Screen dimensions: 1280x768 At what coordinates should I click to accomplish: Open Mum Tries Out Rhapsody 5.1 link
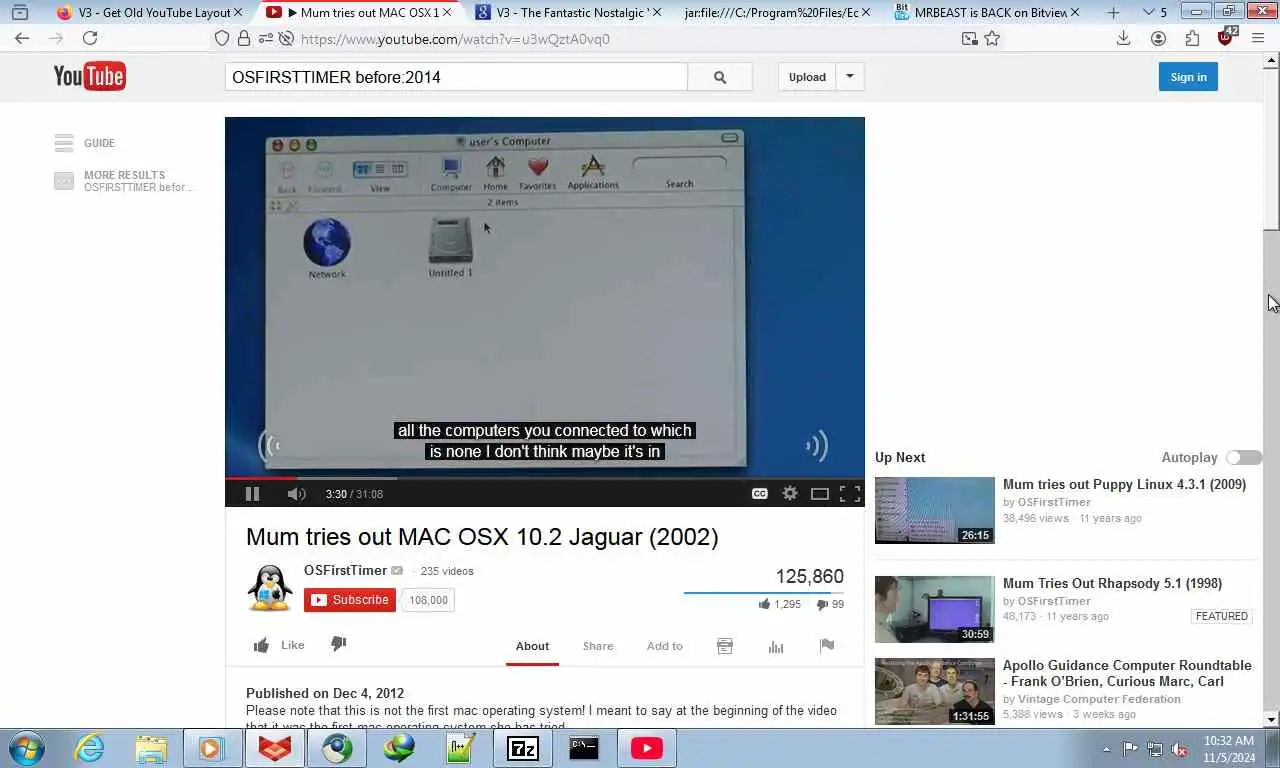point(1112,583)
